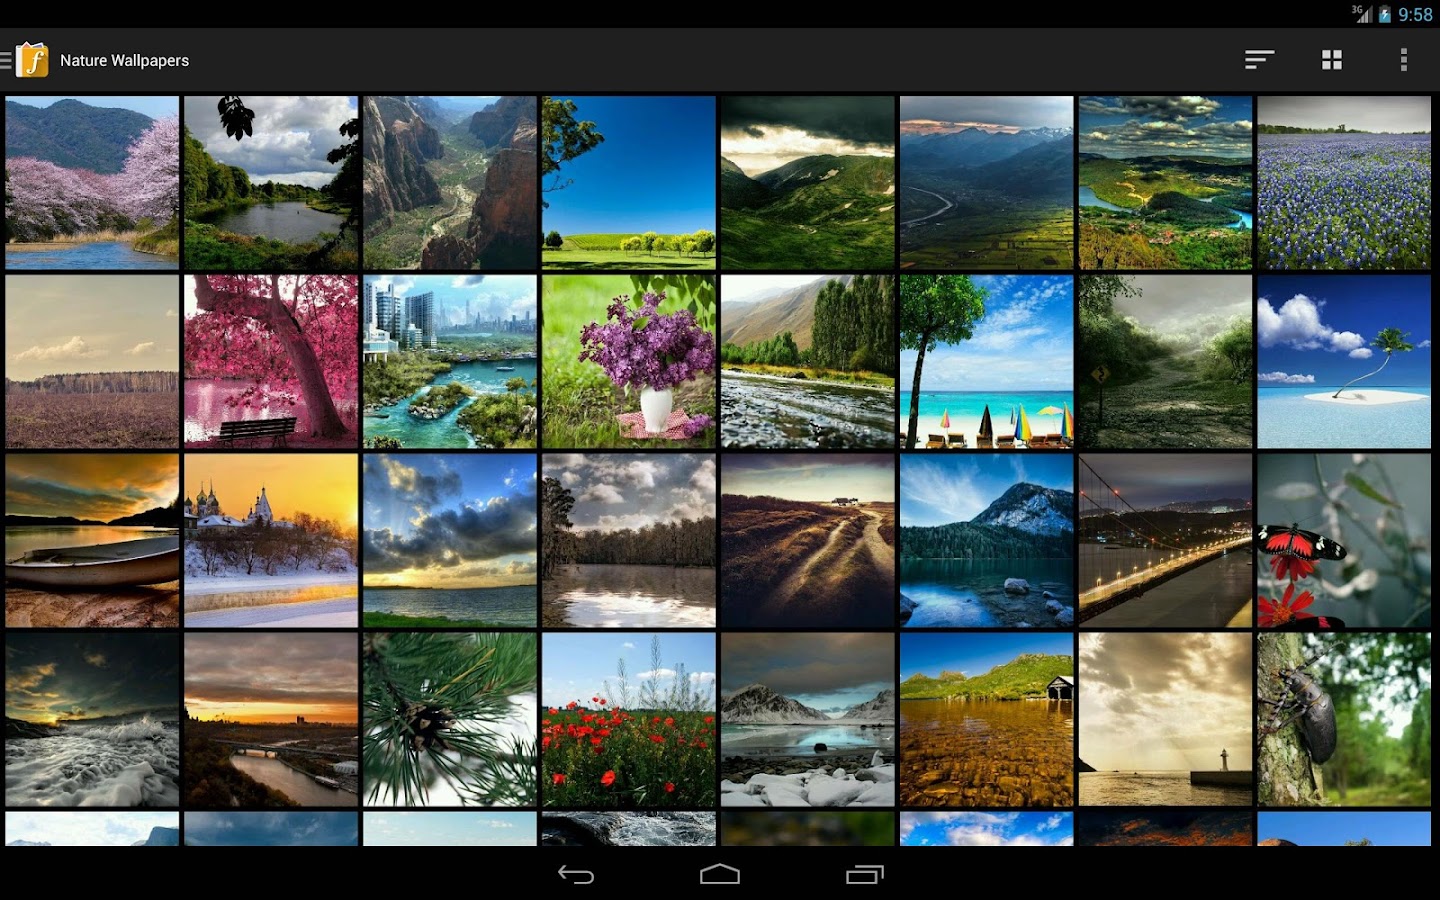View the butterfly on red flower wallpaper
Image resolution: width=1440 pixels, height=900 pixels.
coord(1343,540)
